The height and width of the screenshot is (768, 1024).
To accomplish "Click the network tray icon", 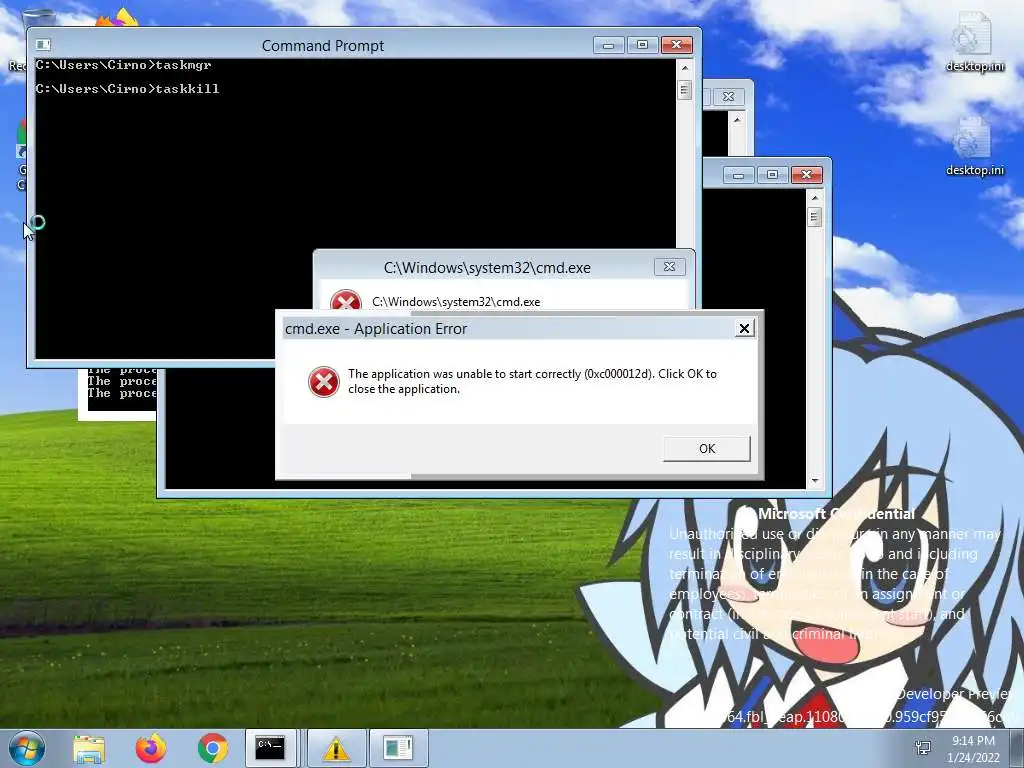I will [x=923, y=748].
